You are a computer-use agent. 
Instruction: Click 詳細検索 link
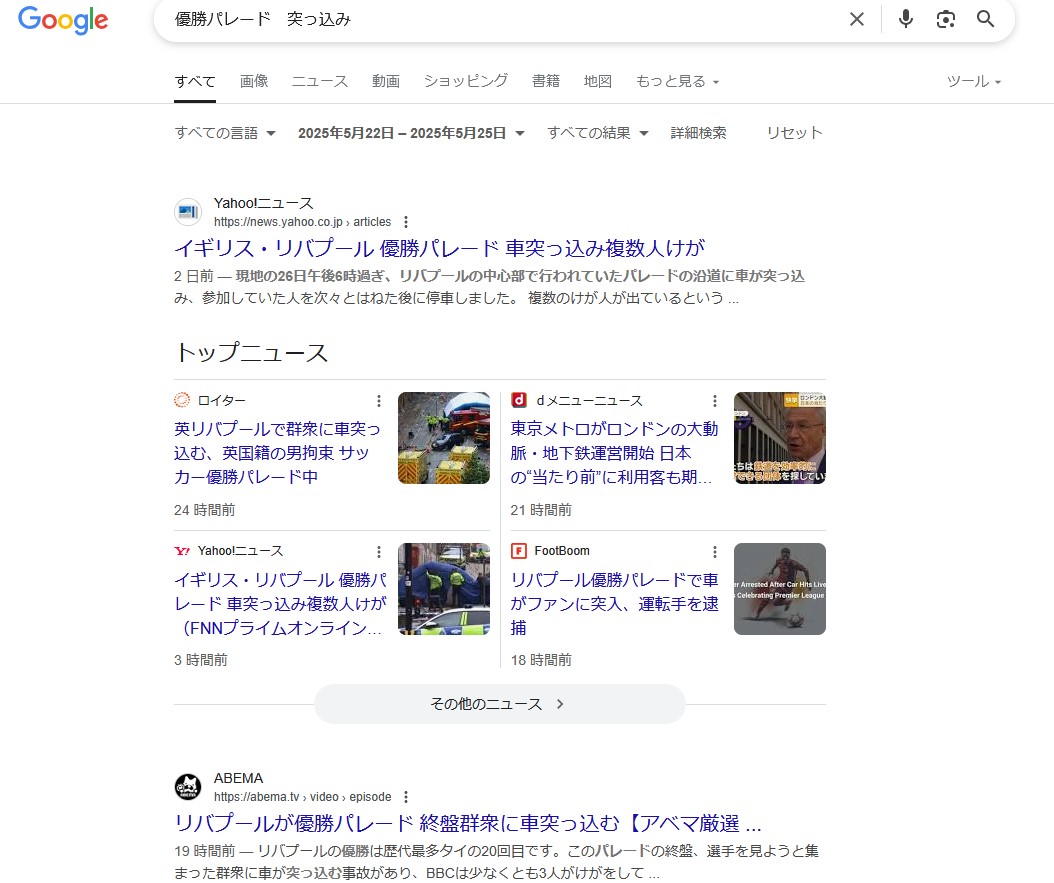[x=698, y=133]
